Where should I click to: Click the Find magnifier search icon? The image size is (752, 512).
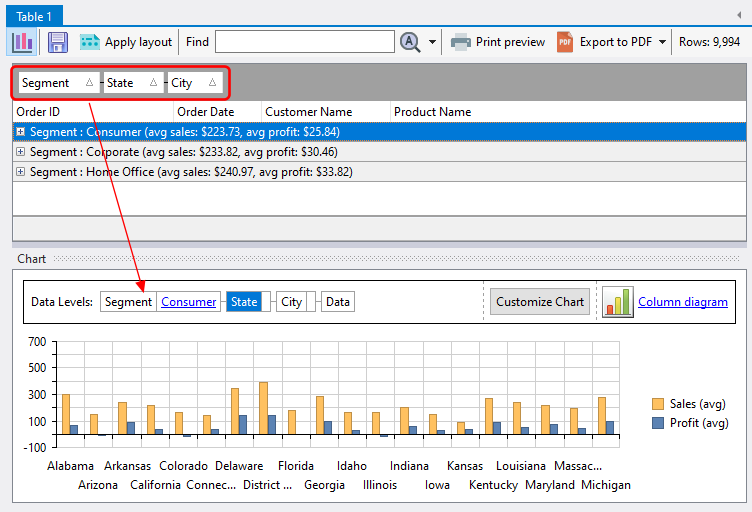coord(410,42)
